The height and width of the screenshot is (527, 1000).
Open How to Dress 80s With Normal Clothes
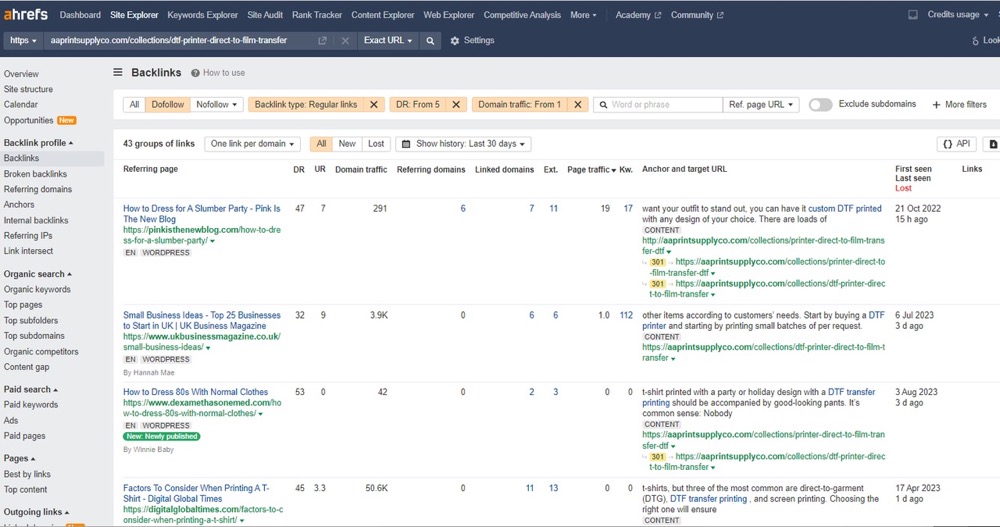point(195,392)
